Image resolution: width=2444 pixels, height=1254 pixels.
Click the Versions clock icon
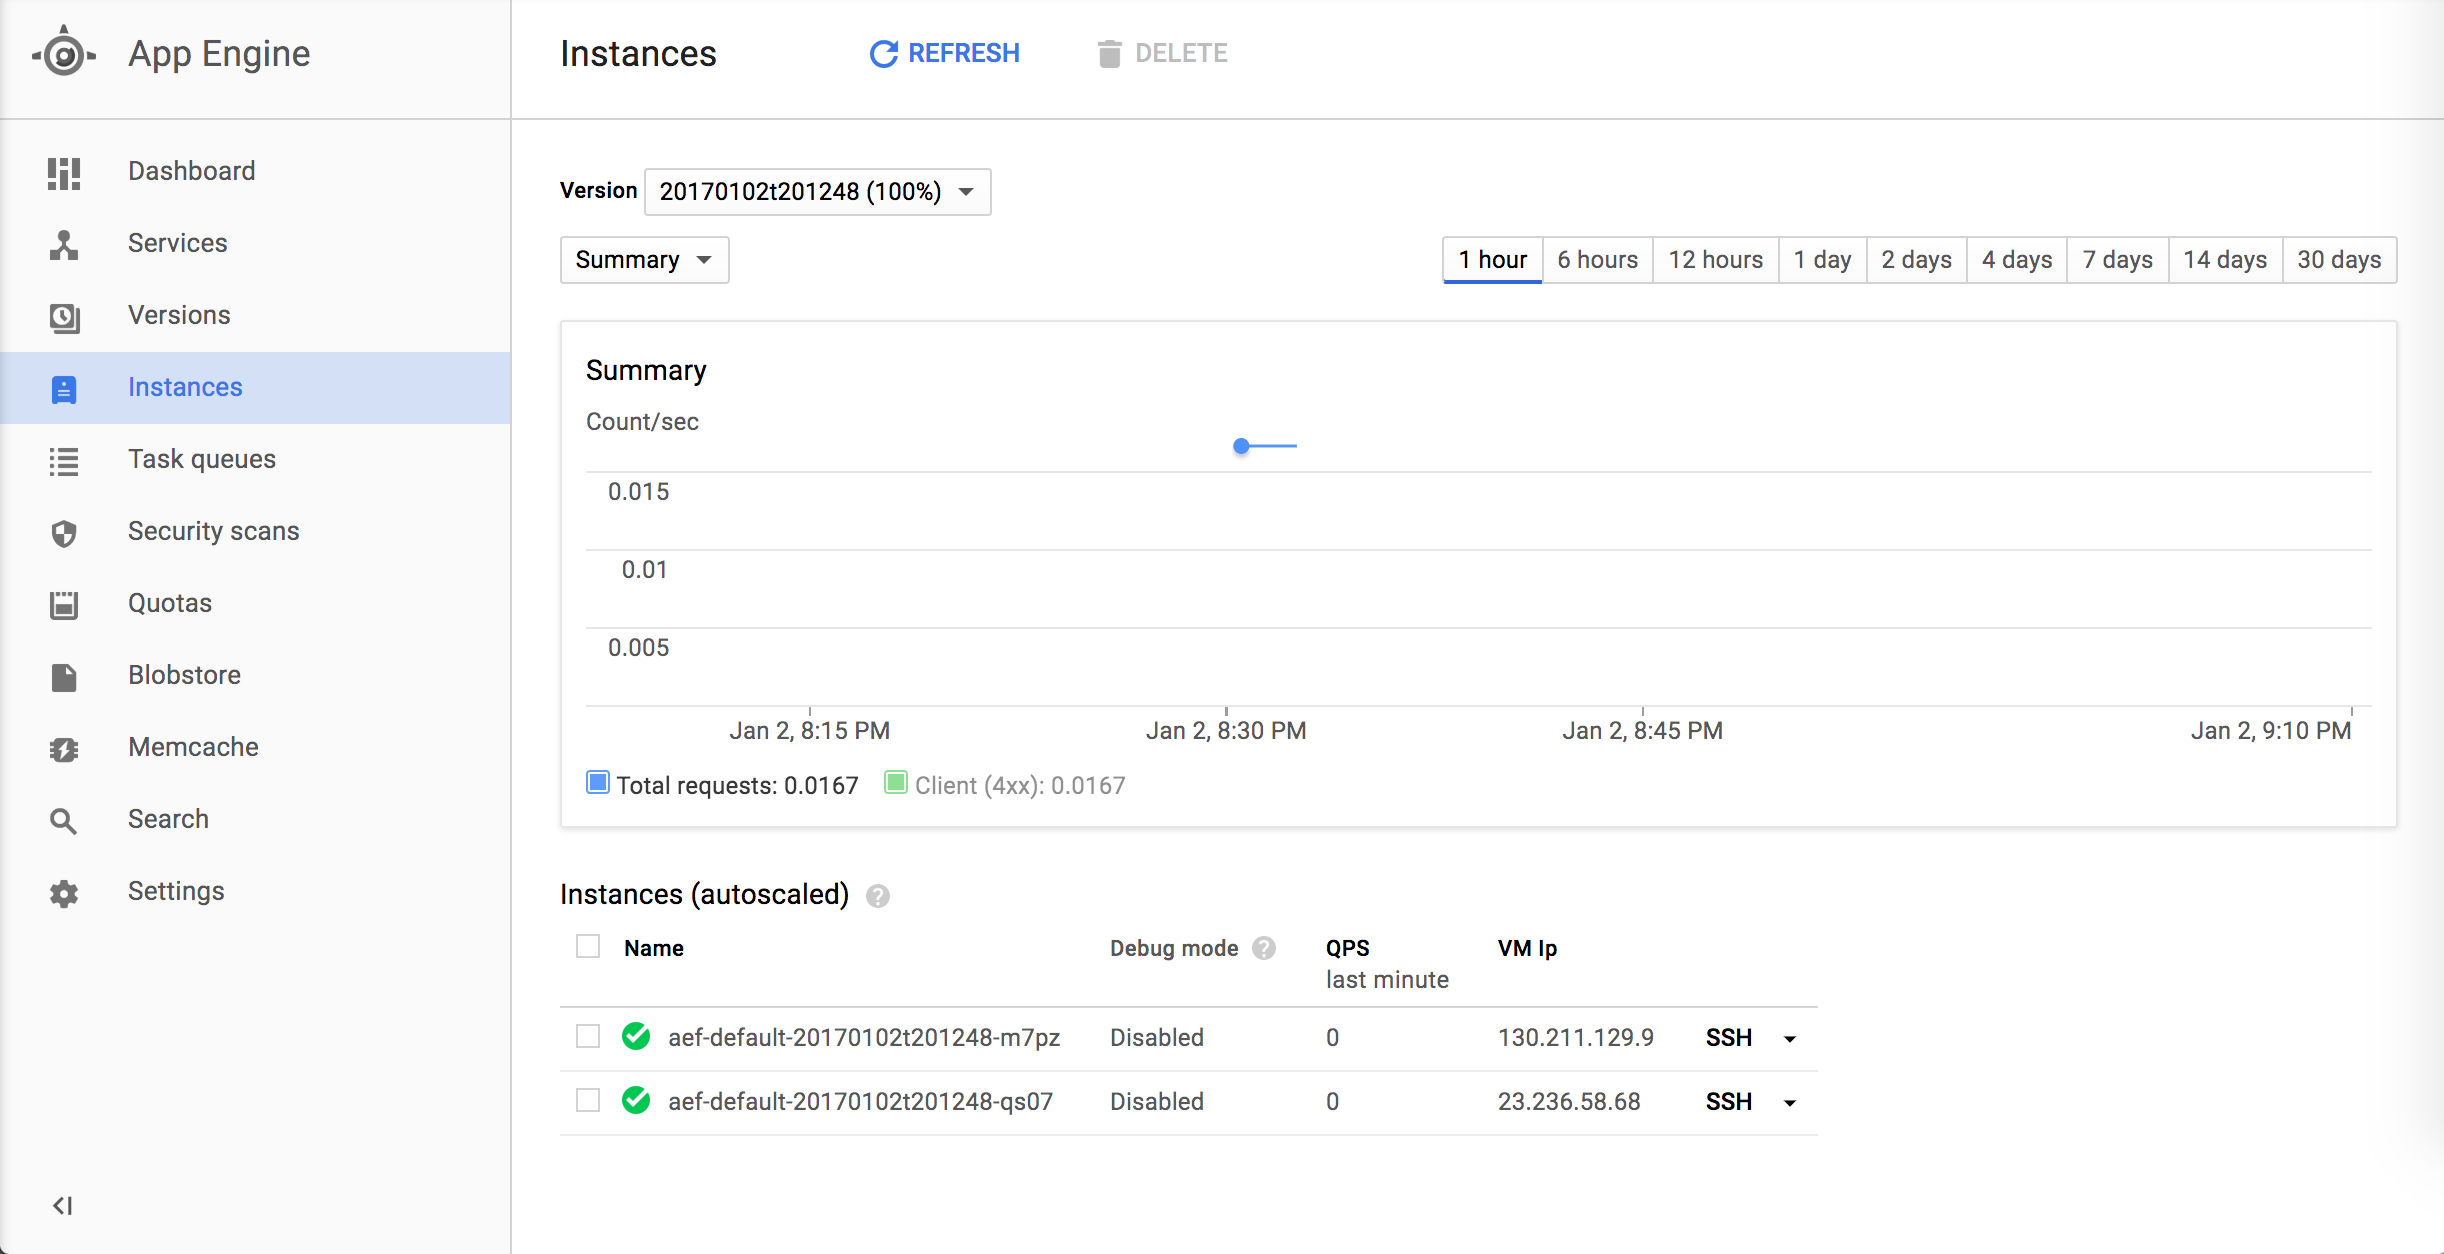point(64,317)
